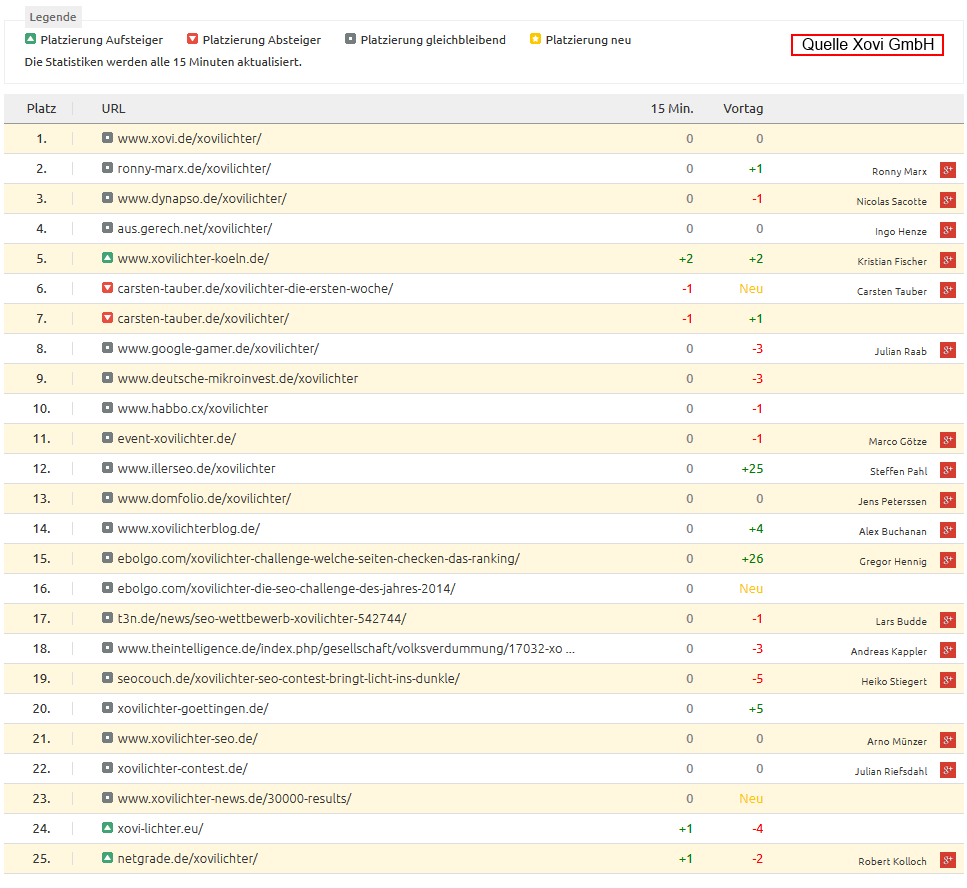Open Google+ profile icon for Nicolas Sacotte
This screenshot has height=888, width=967.
click(947, 200)
